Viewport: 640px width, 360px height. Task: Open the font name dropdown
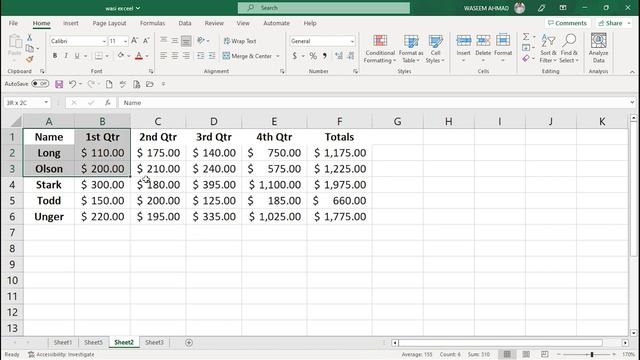[104, 41]
